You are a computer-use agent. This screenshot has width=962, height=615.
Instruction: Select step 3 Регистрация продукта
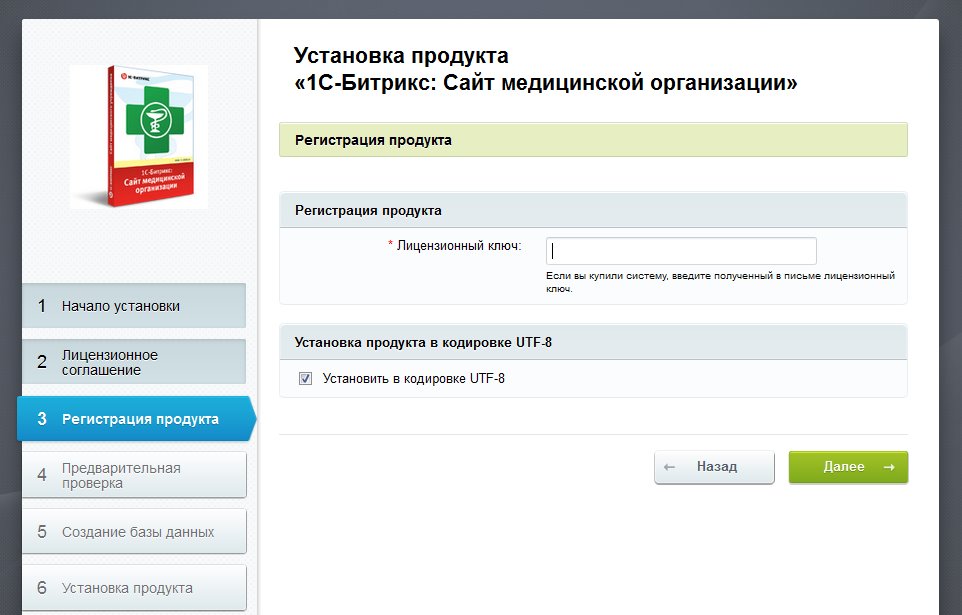pyautogui.click(x=136, y=419)
